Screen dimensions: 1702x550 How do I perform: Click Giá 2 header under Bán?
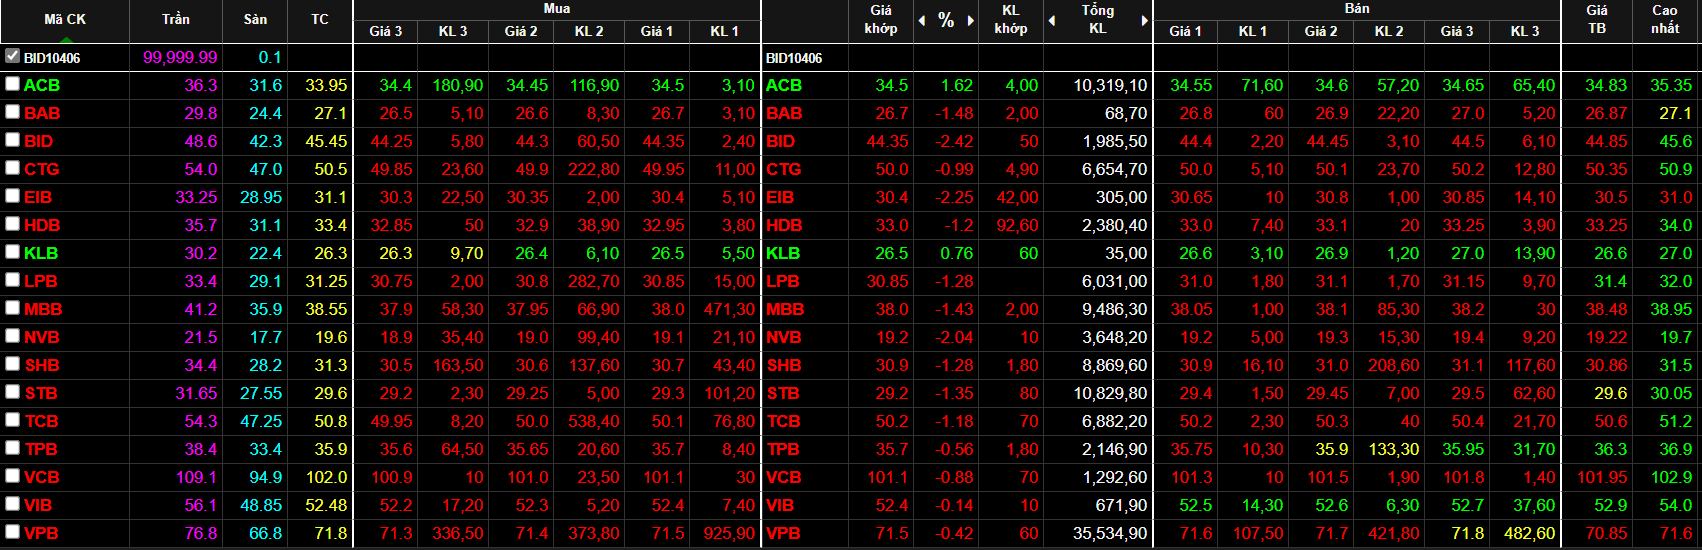(1321, 31)
